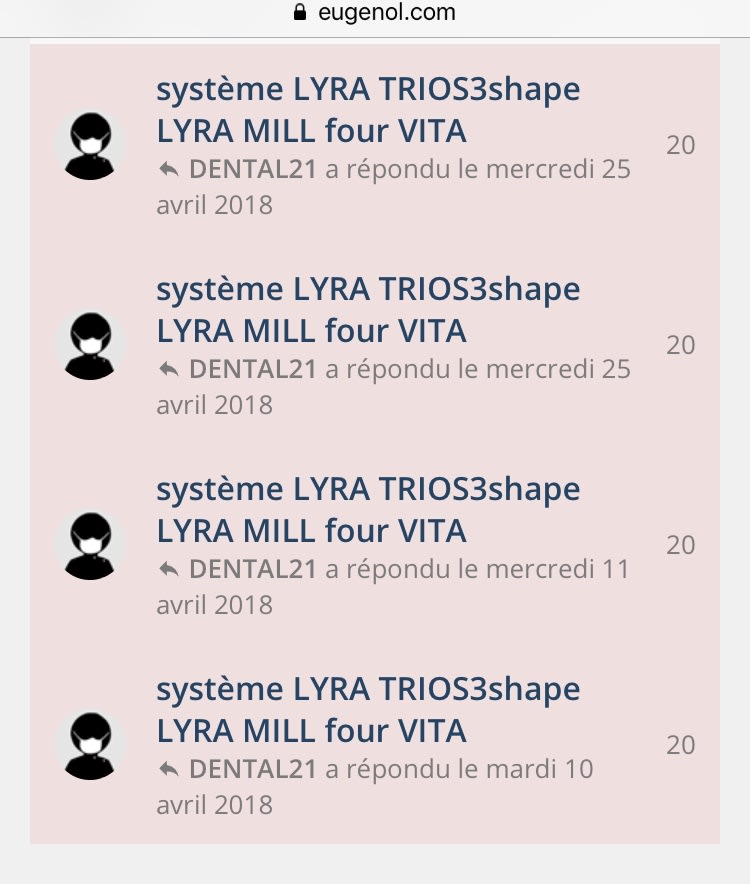Image resolution: width=750 pixels, height=884 pixels.
Task: Click the reply count 20 of the first thread
Action: tap(681, 145)
